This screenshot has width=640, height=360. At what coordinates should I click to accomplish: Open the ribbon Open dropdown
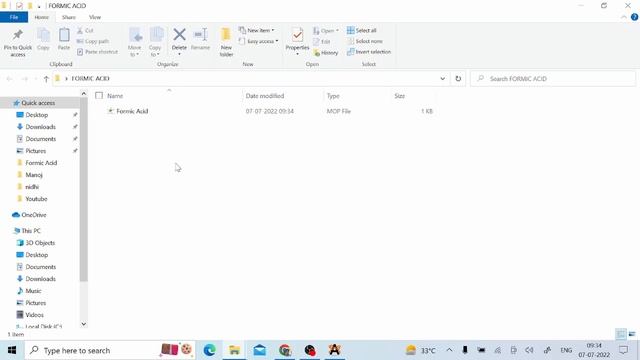coord(326,31)
